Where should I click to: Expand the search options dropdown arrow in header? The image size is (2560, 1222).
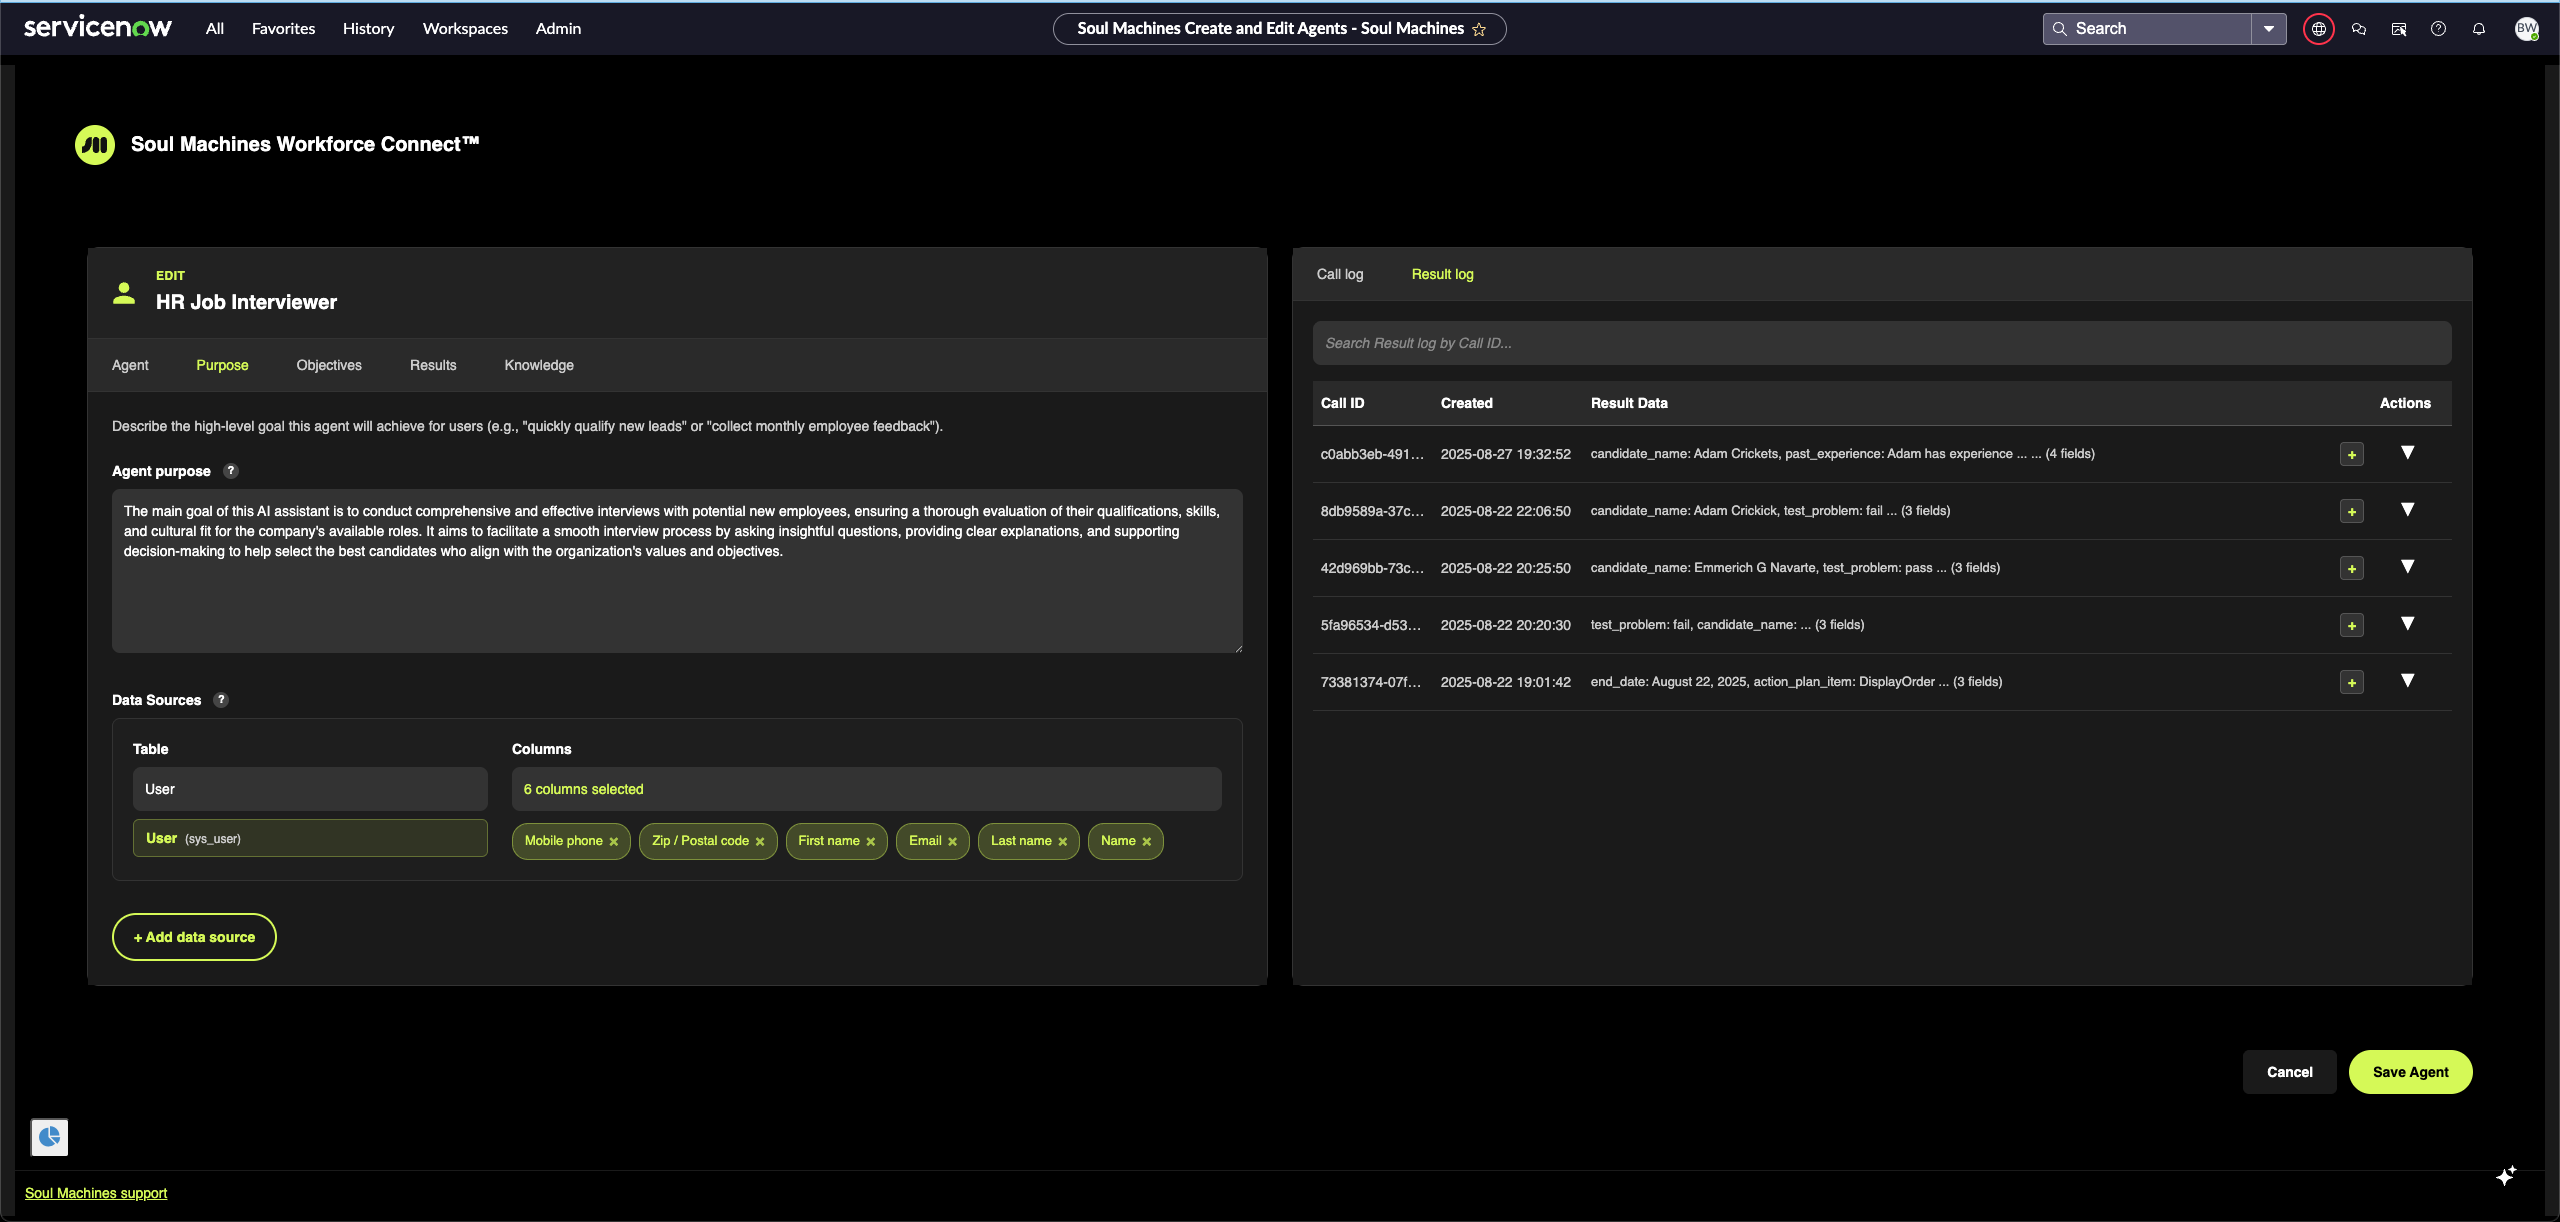[2269, 28]
